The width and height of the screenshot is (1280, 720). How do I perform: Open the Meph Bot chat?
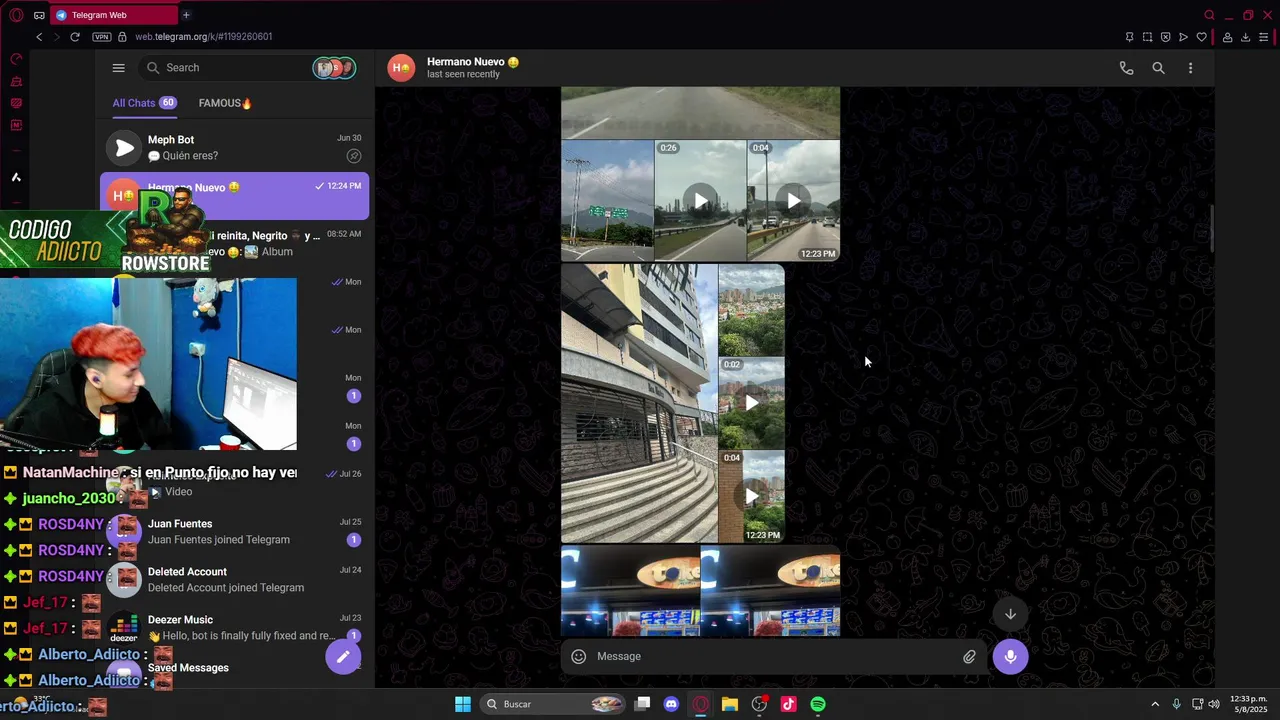tap(235, 148)
